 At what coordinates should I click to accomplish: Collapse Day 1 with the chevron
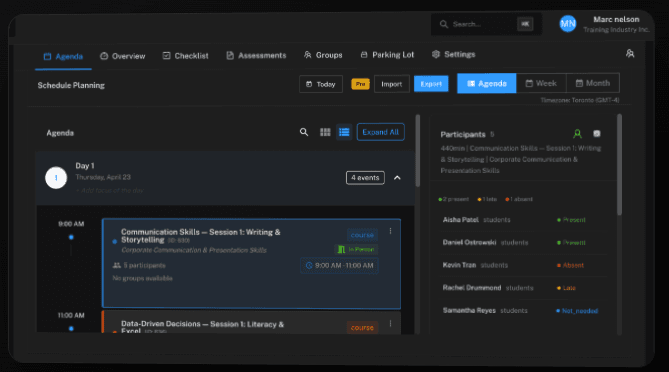(x=397, y=178)
